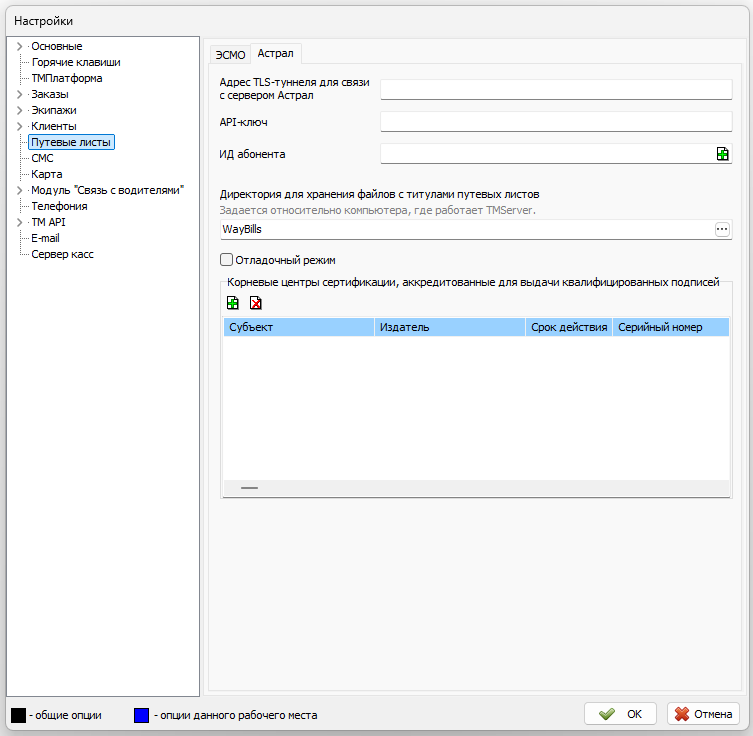Click the blue workplace options color square
Screen dimensions: 753x736
point(141,715)
